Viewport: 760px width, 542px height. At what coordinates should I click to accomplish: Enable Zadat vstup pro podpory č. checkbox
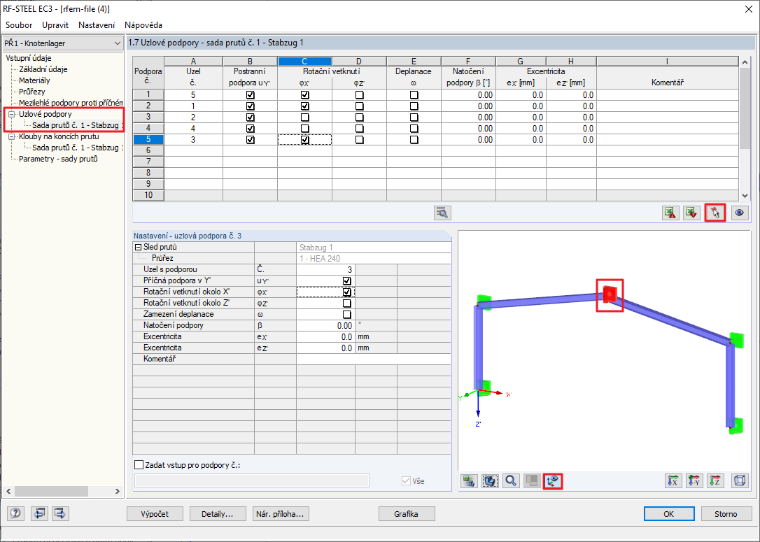[139, 465]
